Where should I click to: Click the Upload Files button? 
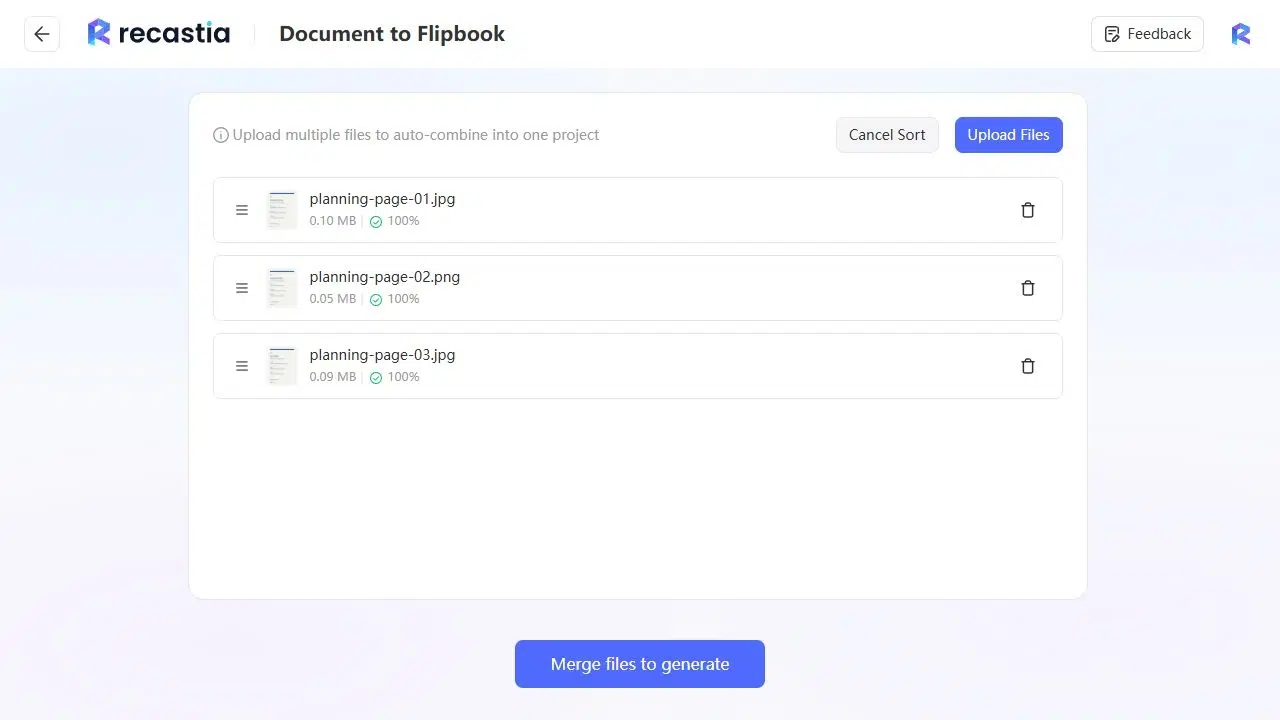tap(1008, 135)
